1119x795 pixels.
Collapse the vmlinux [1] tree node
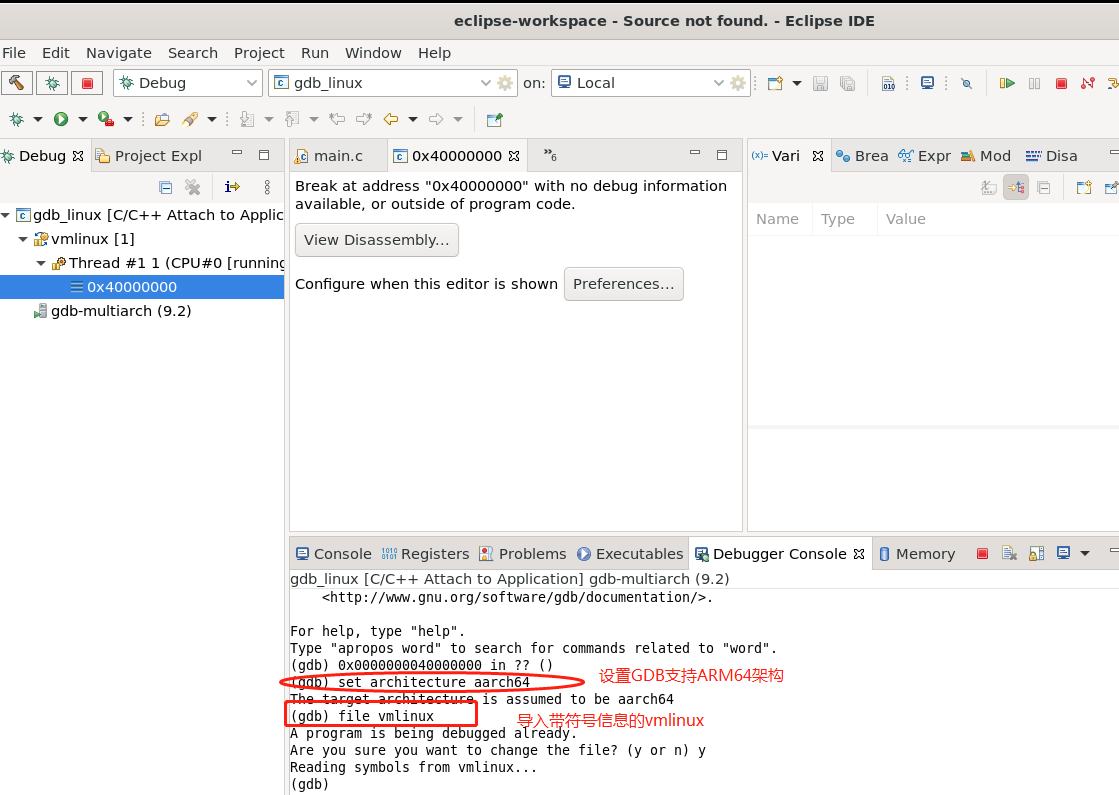click(24, 239)
